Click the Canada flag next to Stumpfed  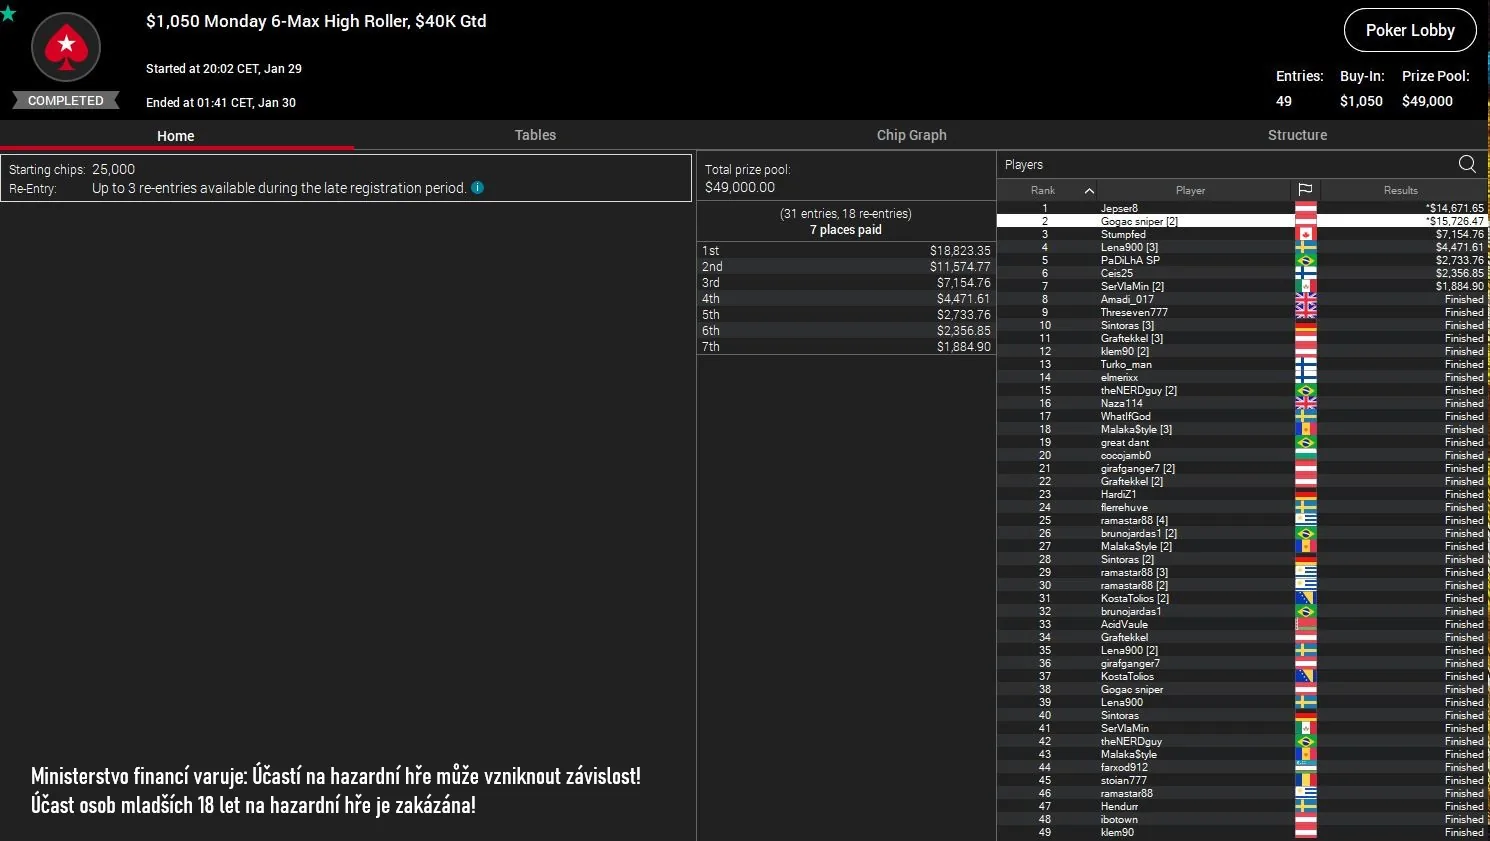pos(1305,234)
